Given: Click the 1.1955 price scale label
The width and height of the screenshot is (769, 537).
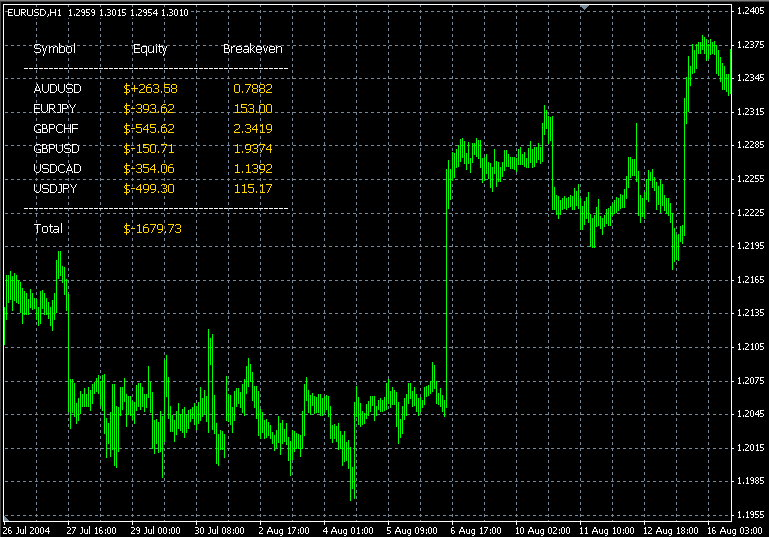Looking at the screenshot, I should (751, 515).
